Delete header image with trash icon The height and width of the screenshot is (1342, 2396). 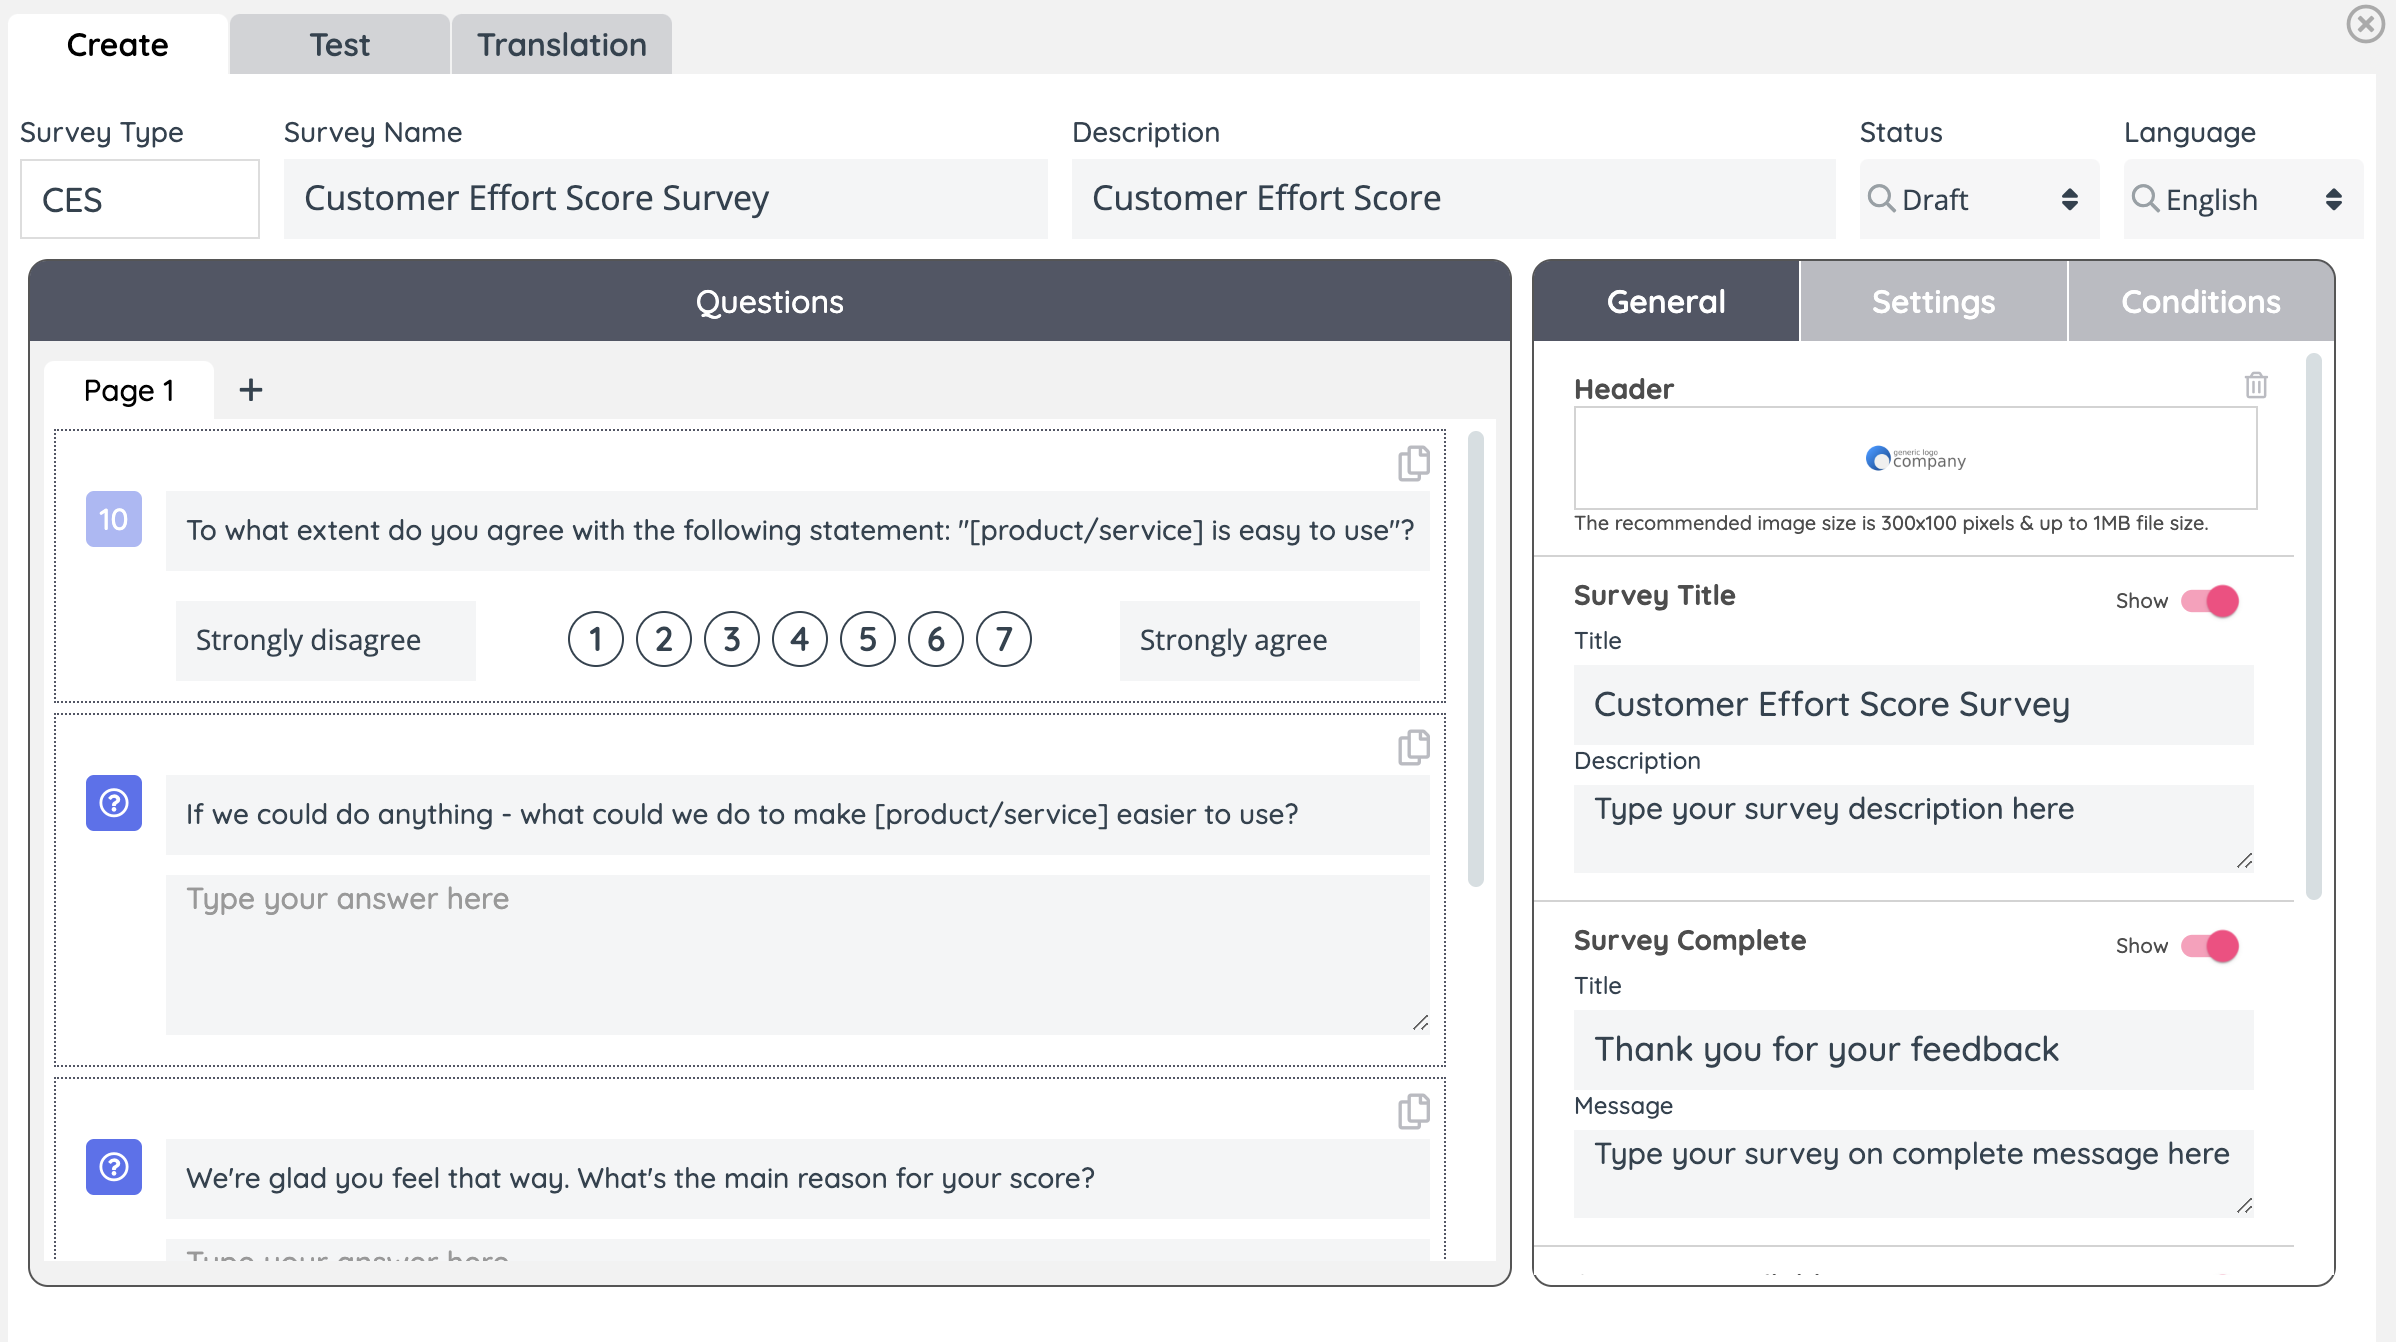coord(2255,385)
